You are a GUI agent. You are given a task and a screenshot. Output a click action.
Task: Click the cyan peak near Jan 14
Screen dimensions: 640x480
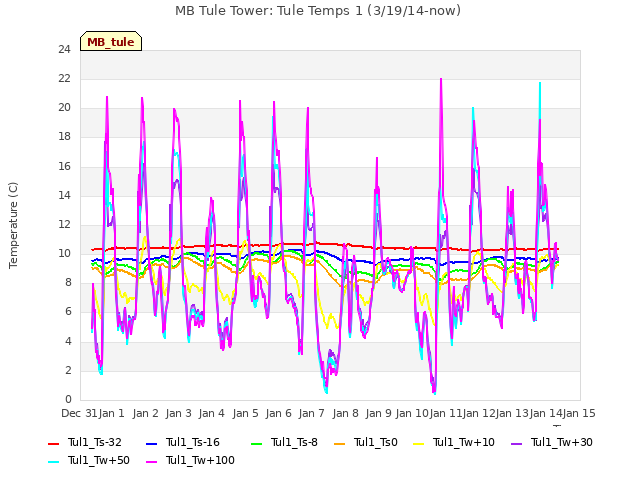tap(540, 83)
